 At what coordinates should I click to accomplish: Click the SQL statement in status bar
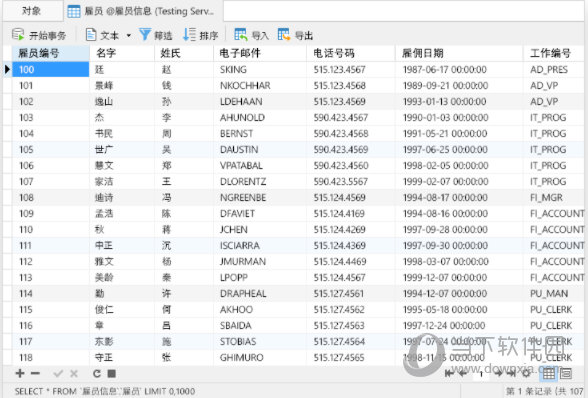[x=105, y=391]
